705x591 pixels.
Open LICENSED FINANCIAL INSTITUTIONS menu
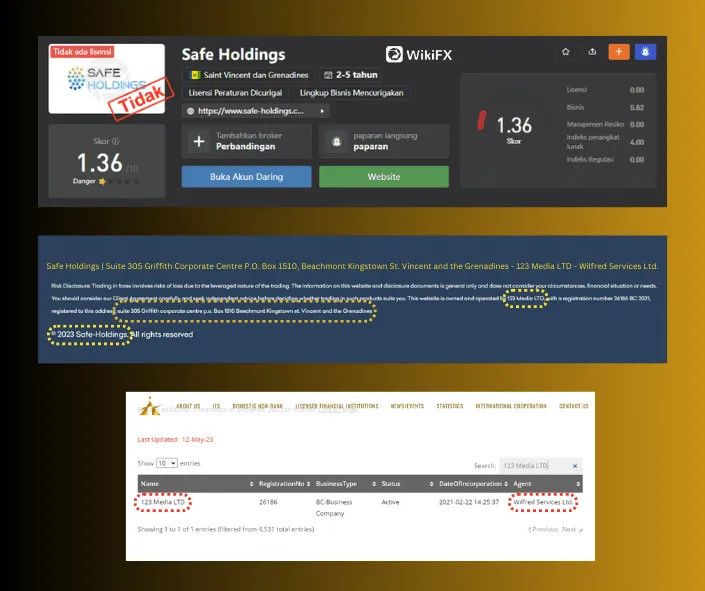(x=337, y=406)
